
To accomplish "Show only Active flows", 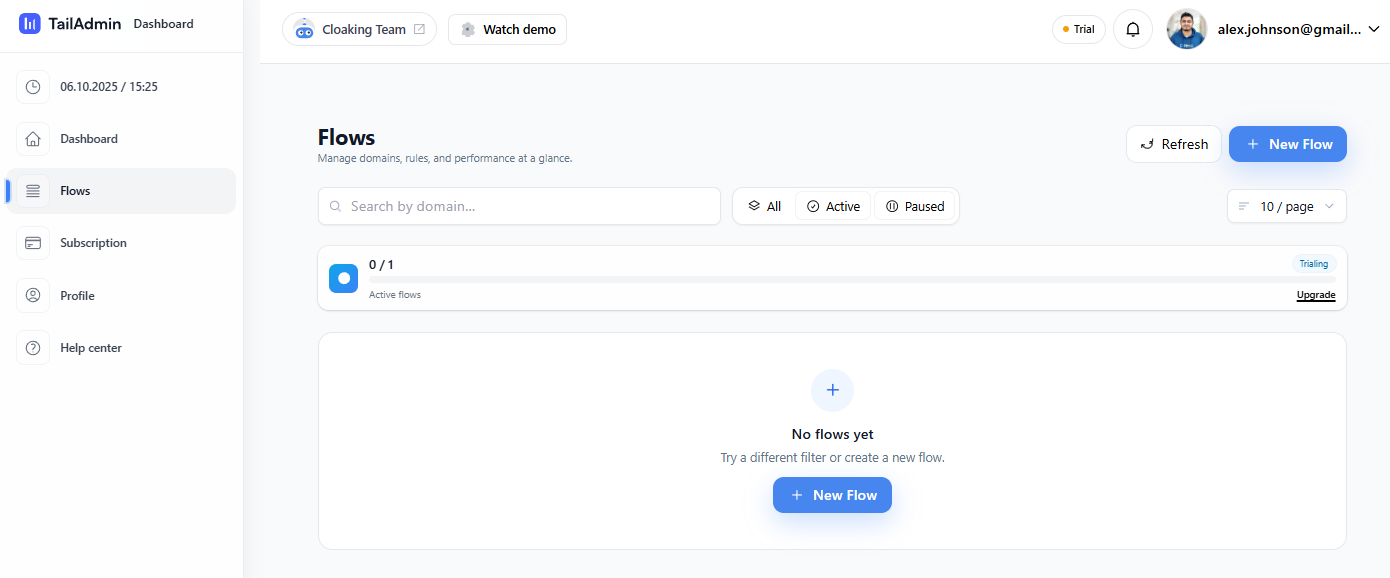I will tap(833, 207).
